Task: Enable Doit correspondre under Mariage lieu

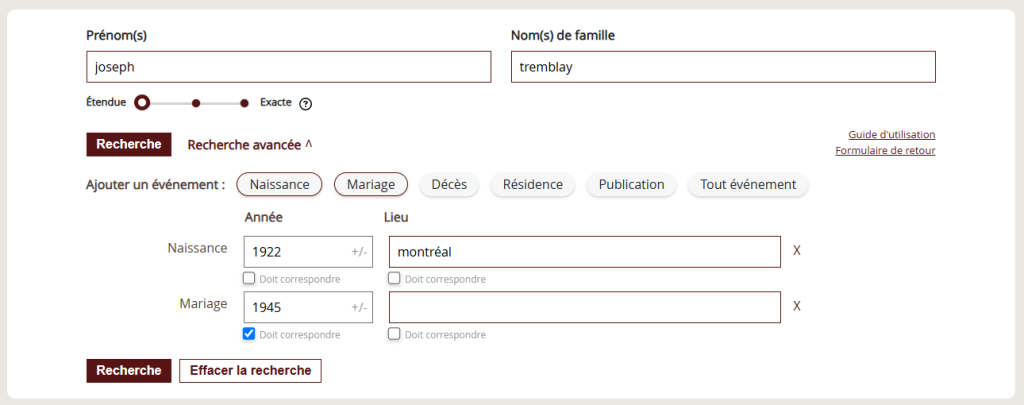Action: [394, 334]
